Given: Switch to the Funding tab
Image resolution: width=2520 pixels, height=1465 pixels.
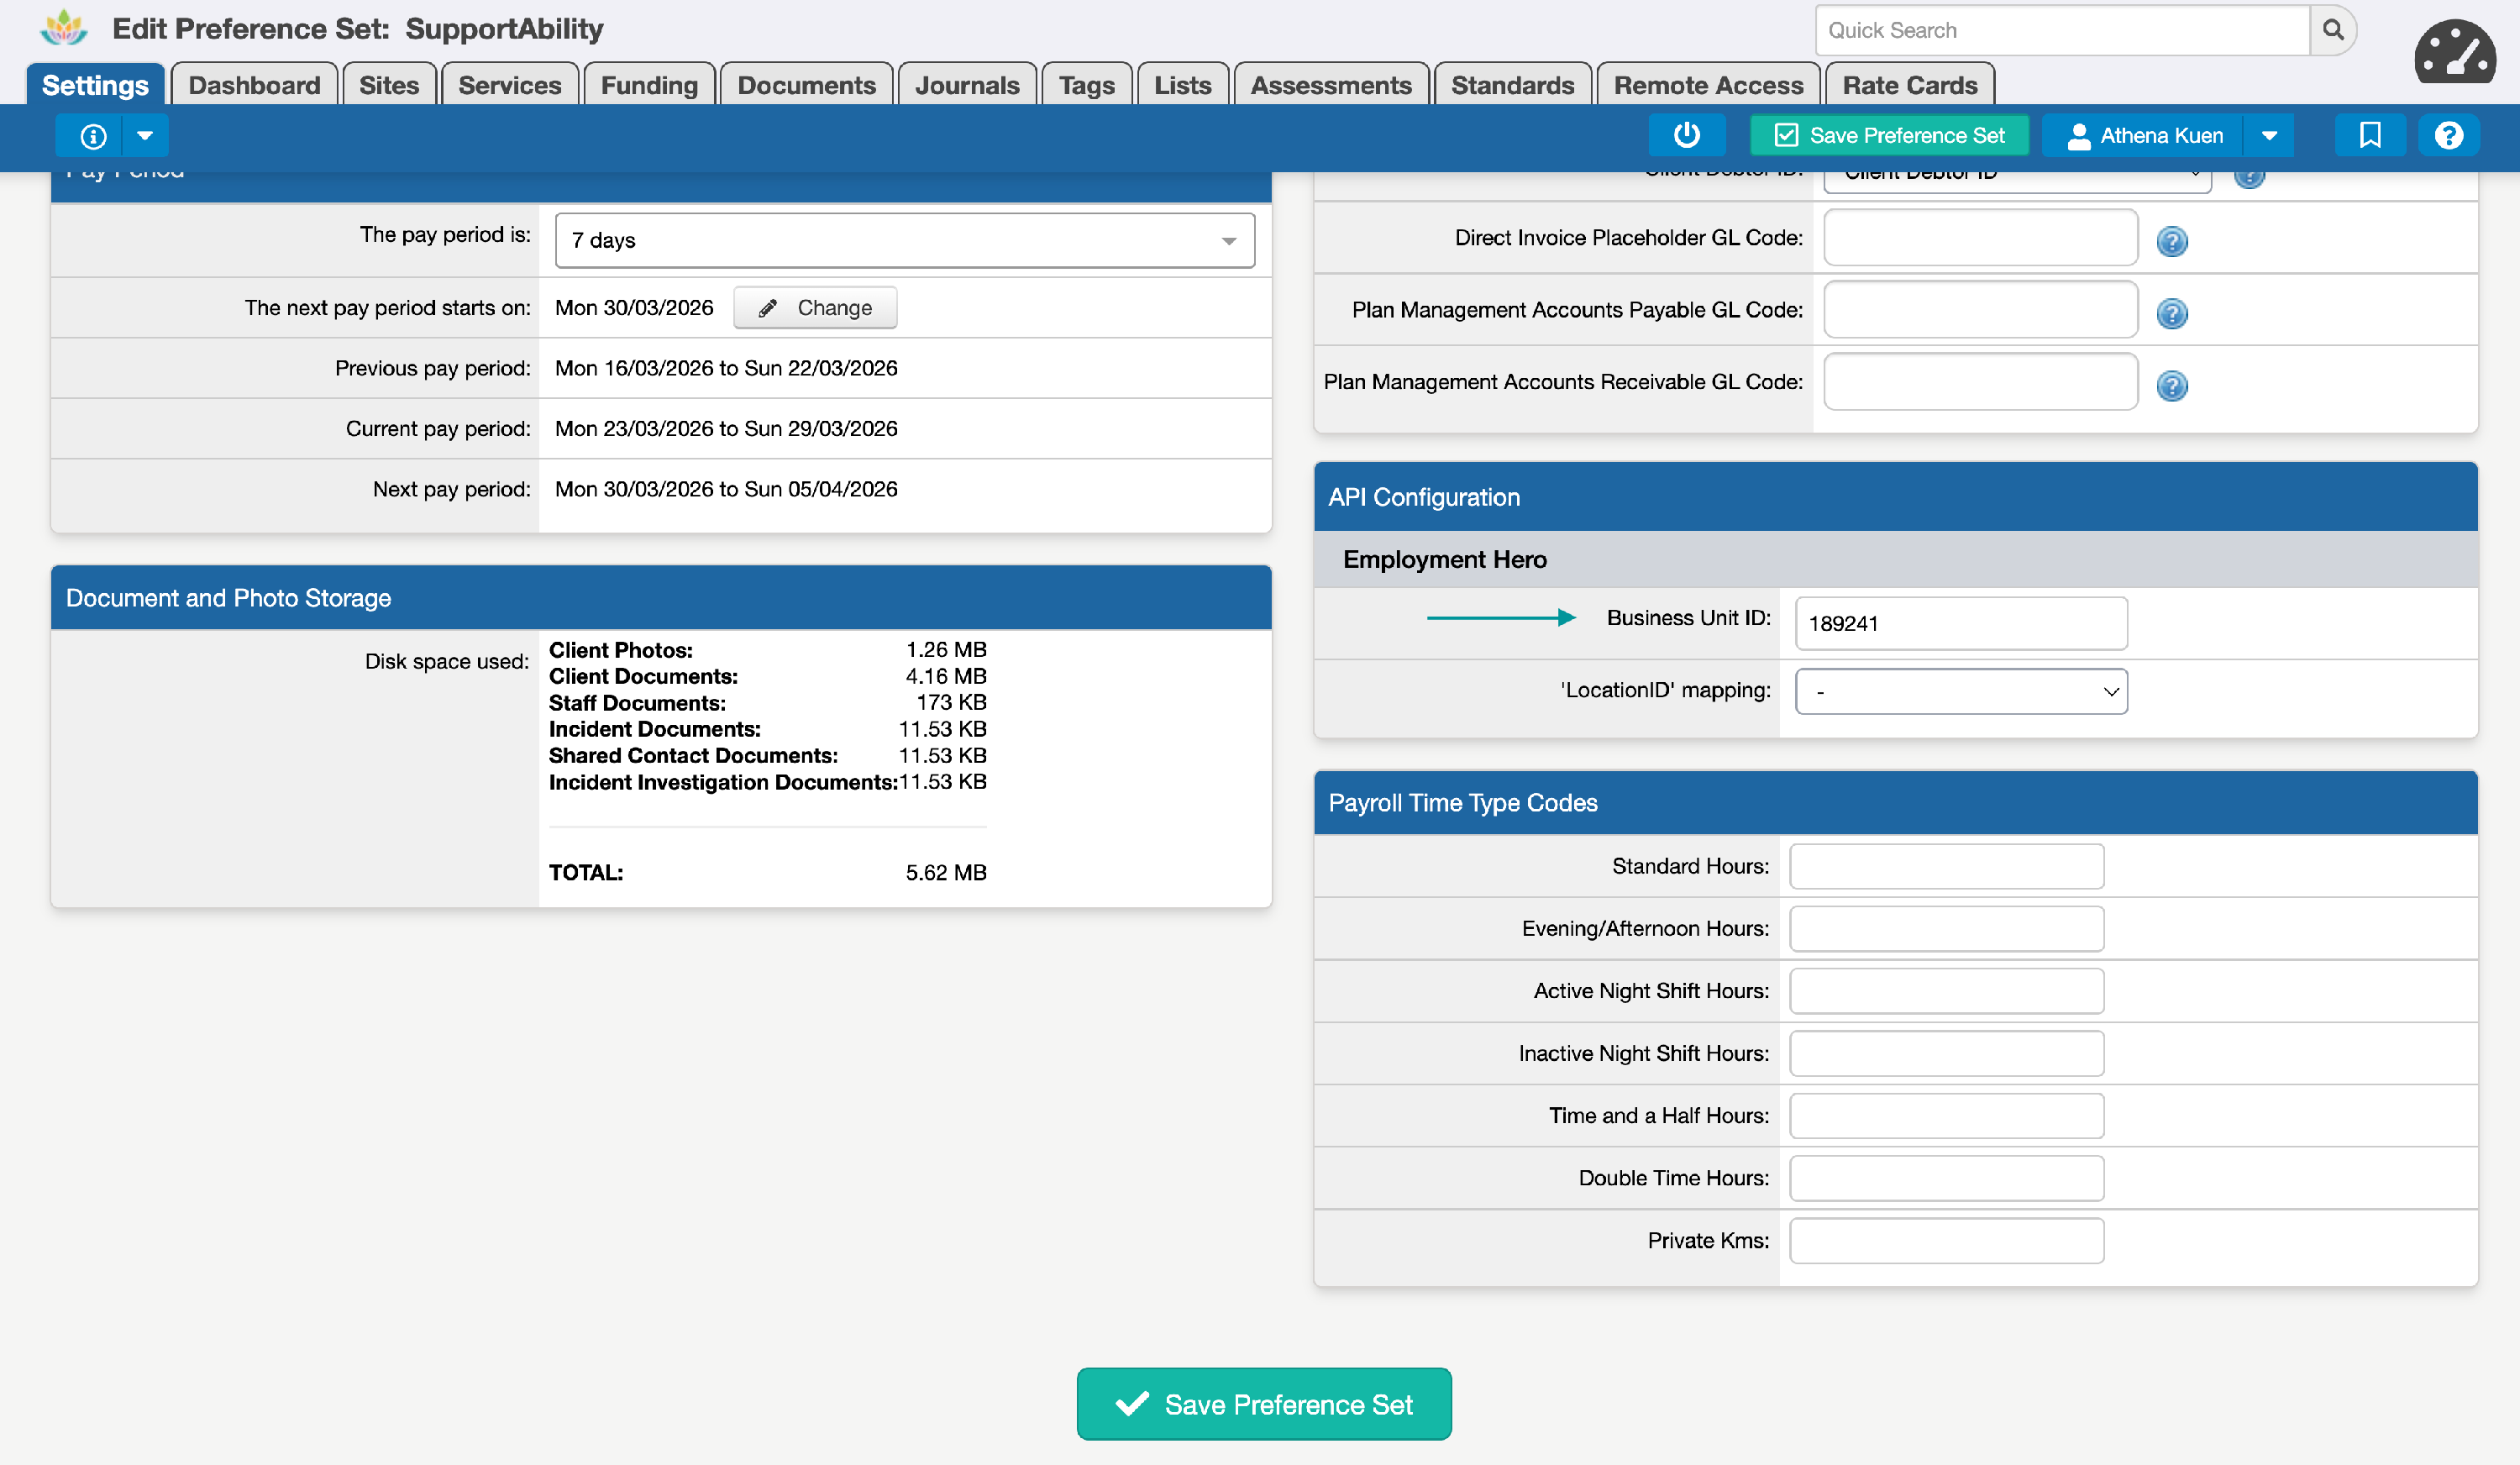Looking at the screenshot, I should pos(649,85).
